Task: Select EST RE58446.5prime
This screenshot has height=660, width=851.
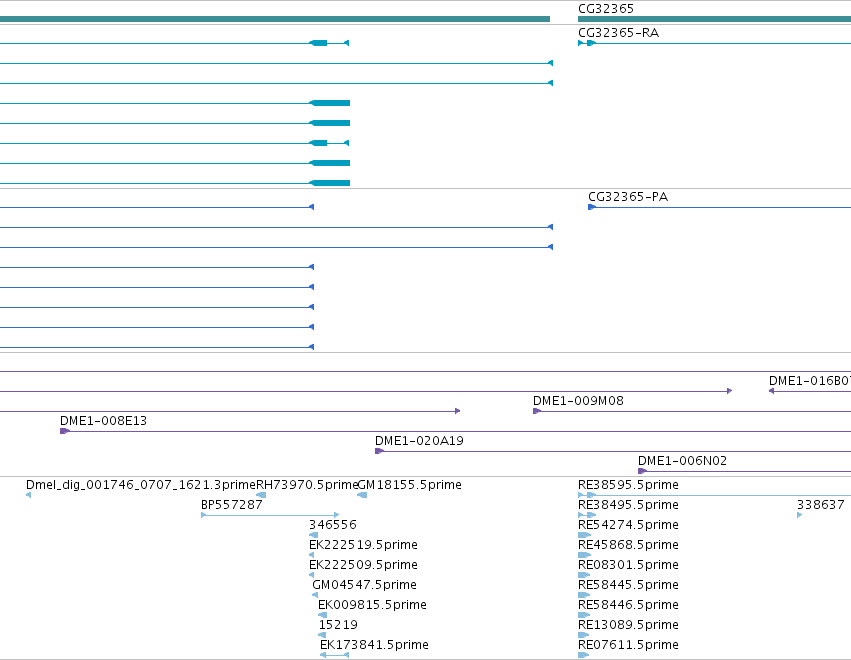Action: (628, 605)
